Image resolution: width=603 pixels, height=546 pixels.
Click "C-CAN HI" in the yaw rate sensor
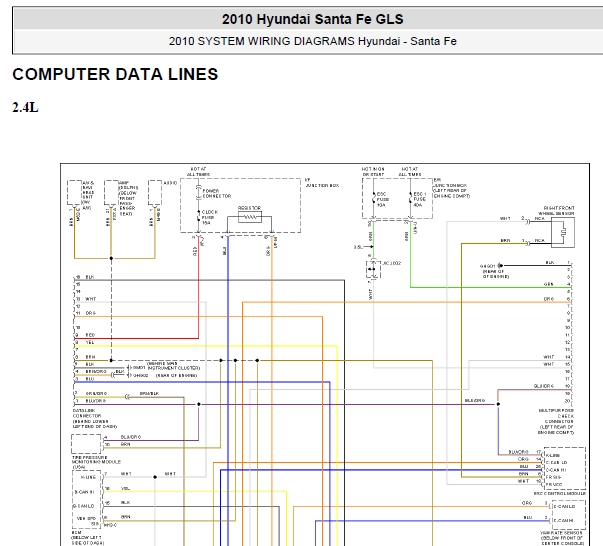pos(564,521)
